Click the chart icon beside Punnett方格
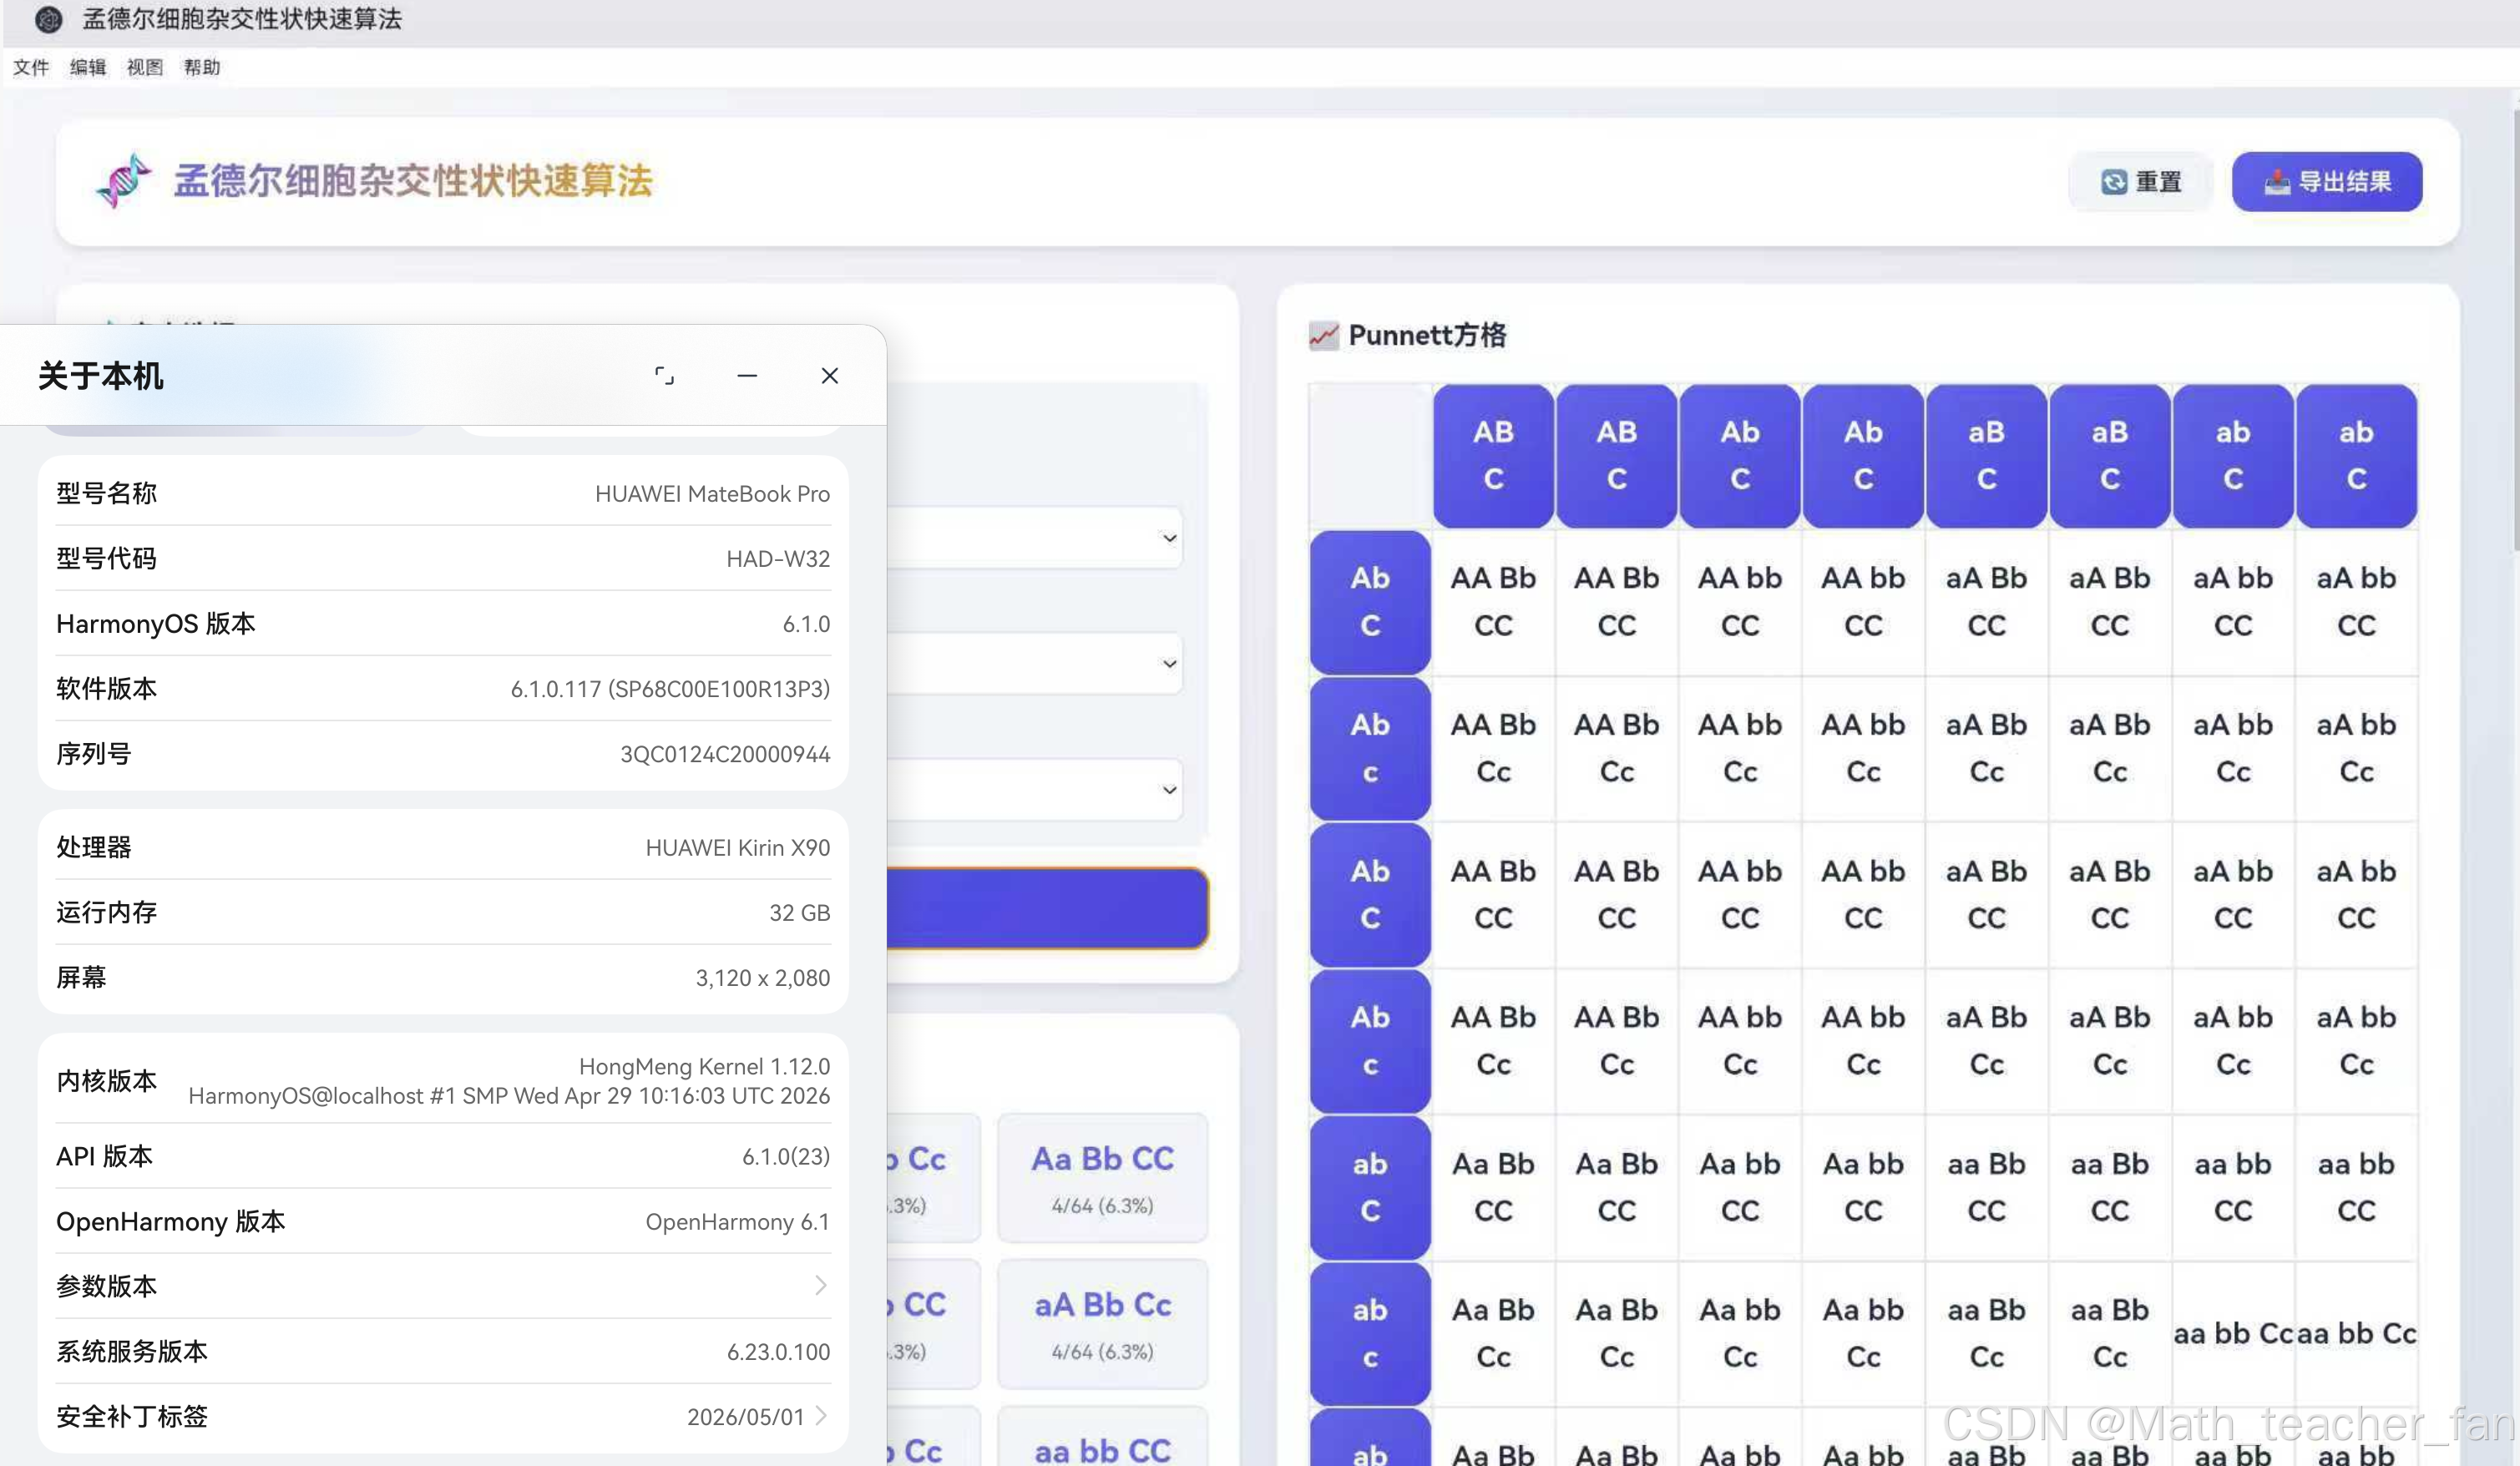Screen dimensions: 2520x1466 [1323, 335]
